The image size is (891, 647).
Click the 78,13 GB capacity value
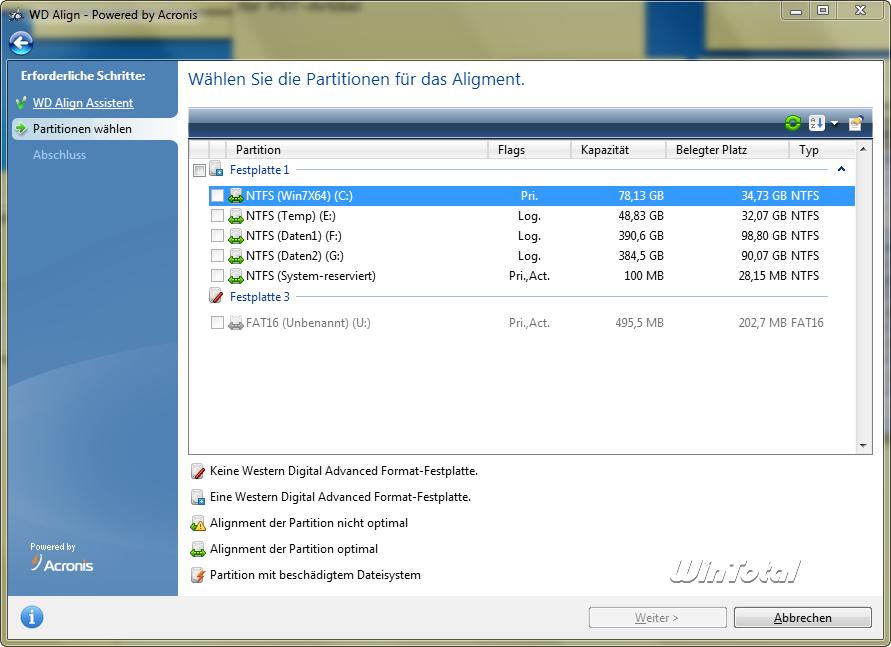coord(641,196)
